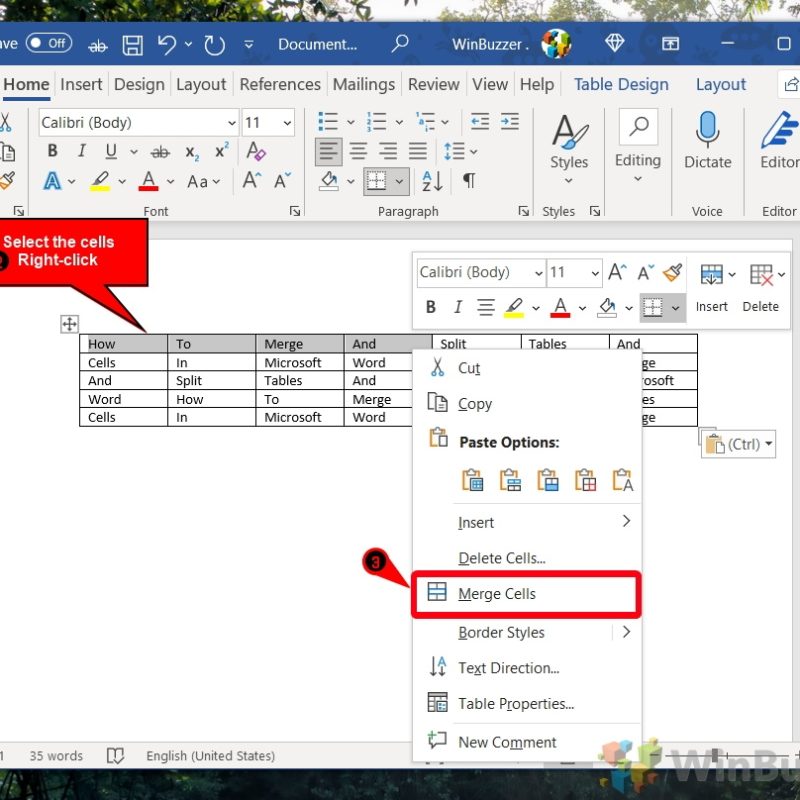The image size is (800, 800).
Task: Switch to the Design tab
Action: [x=139, y=84]
